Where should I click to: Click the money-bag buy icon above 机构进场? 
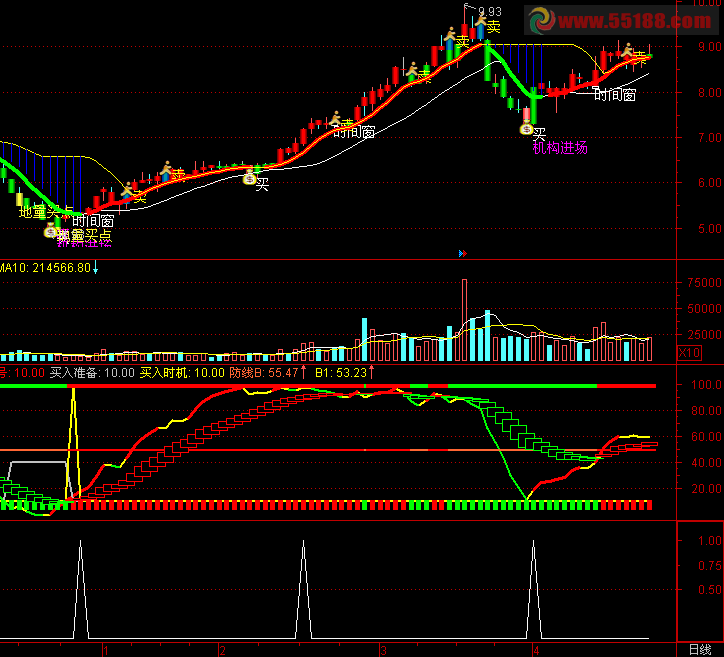(526, 130)
